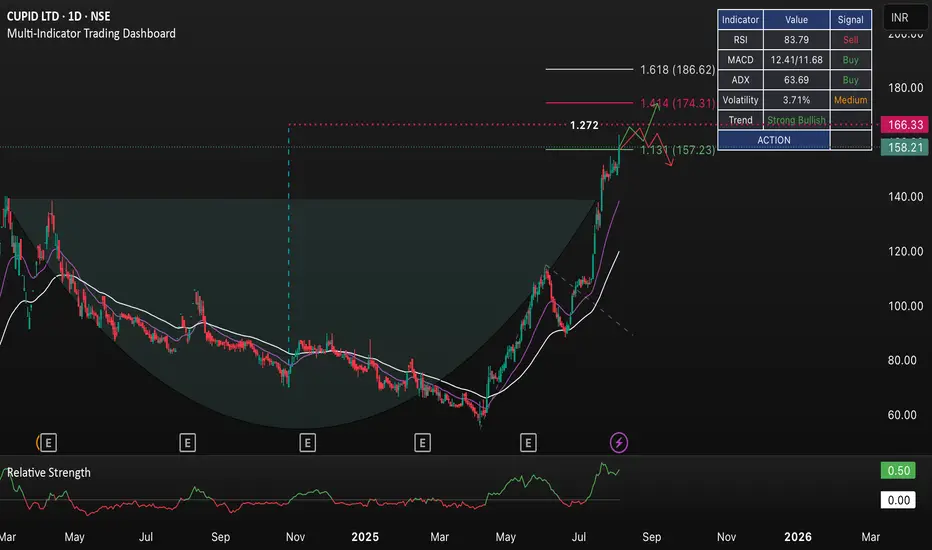
Task: Click the Value header cell in dashboard table
Action: tap(796, 20)
